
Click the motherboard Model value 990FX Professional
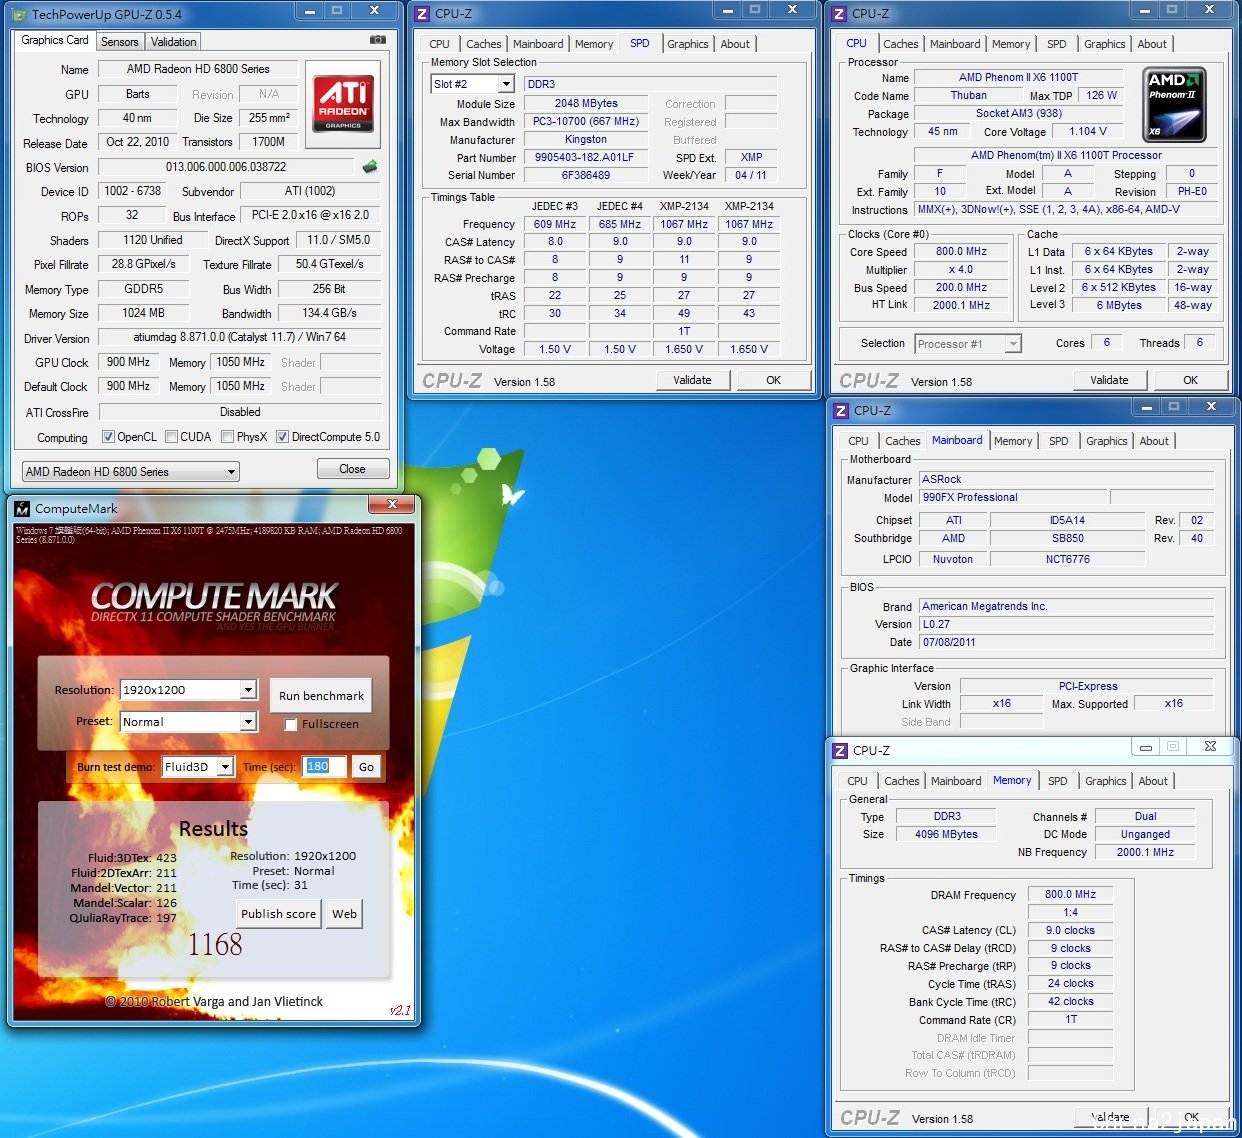click(x=1014, y=497)
